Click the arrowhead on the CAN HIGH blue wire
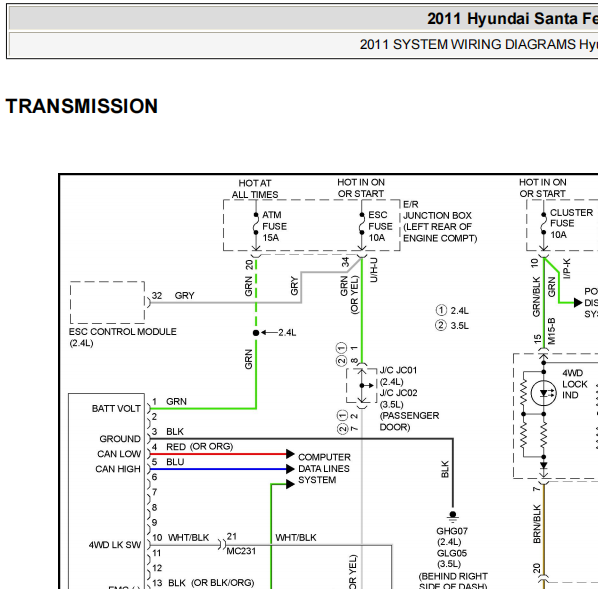 [x=291, y=469]
